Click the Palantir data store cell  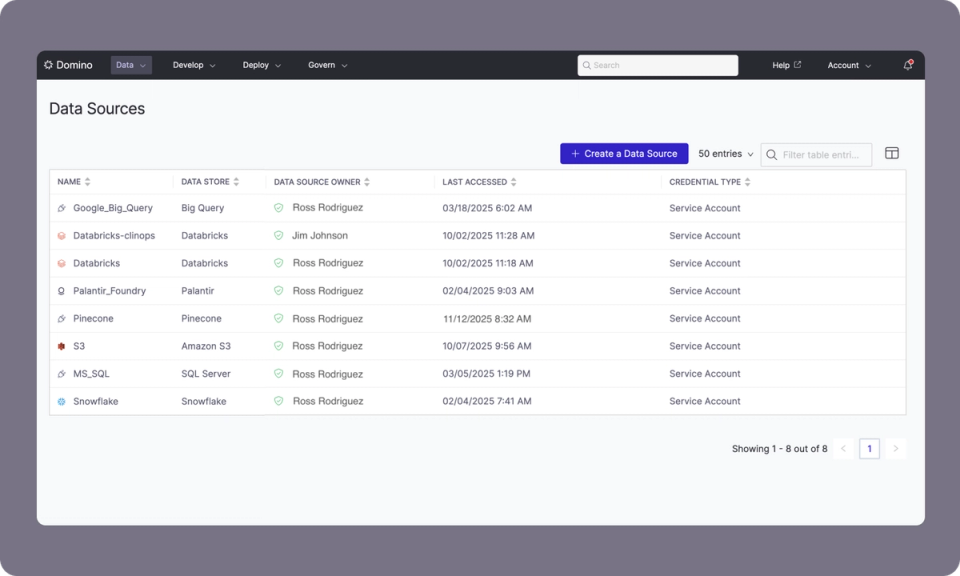pos(198,291)
